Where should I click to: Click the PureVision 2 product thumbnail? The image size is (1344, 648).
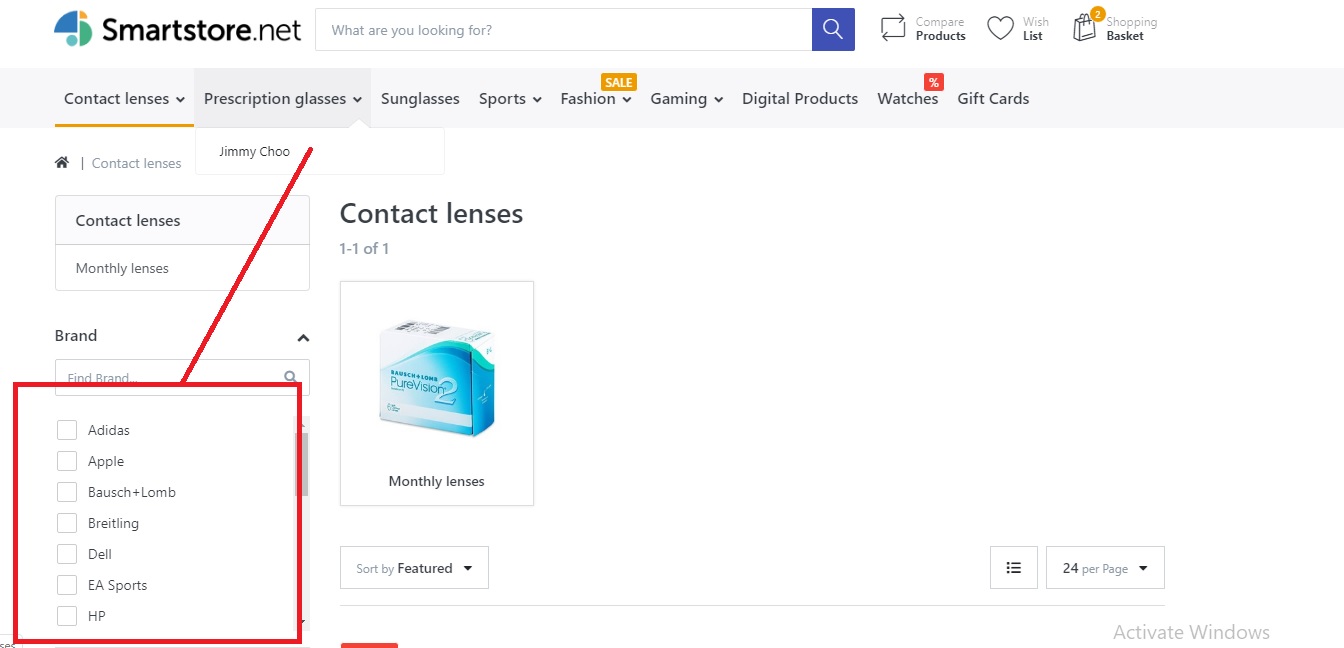(436, 380)
